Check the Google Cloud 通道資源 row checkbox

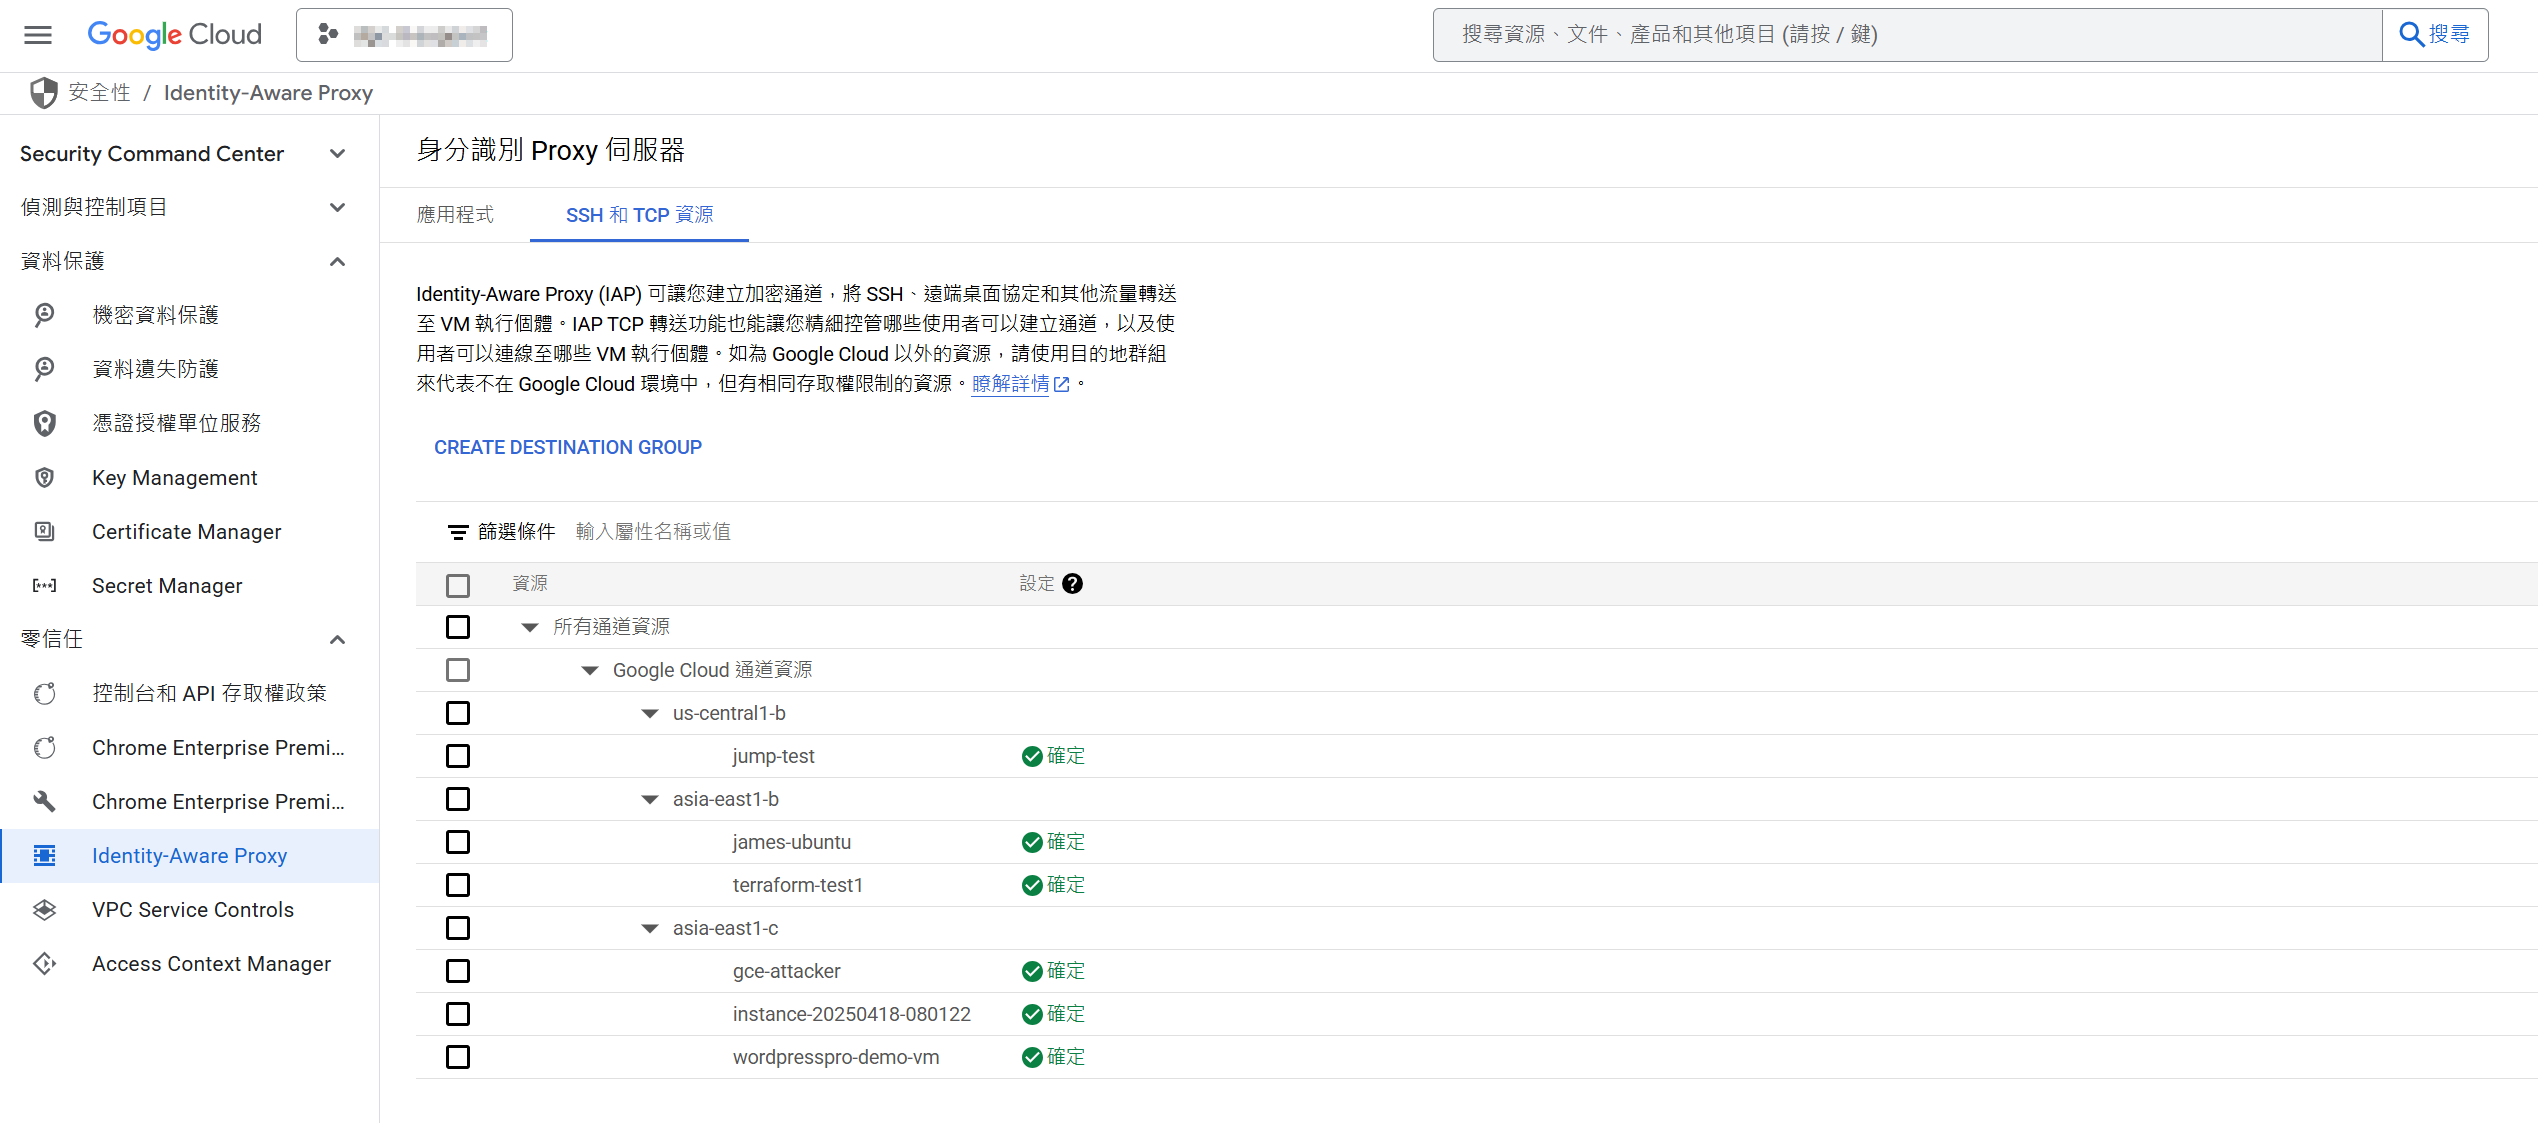coord(458,670)
